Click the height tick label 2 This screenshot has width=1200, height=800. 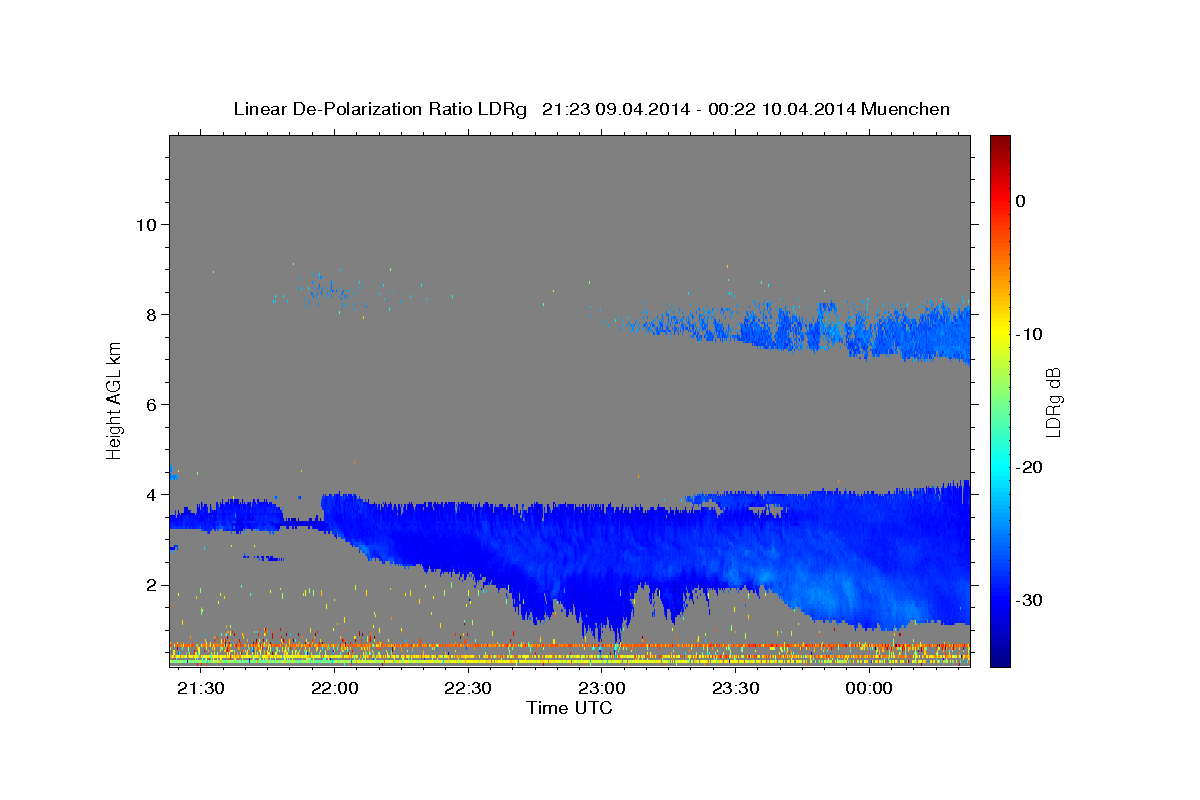point(150,585)
